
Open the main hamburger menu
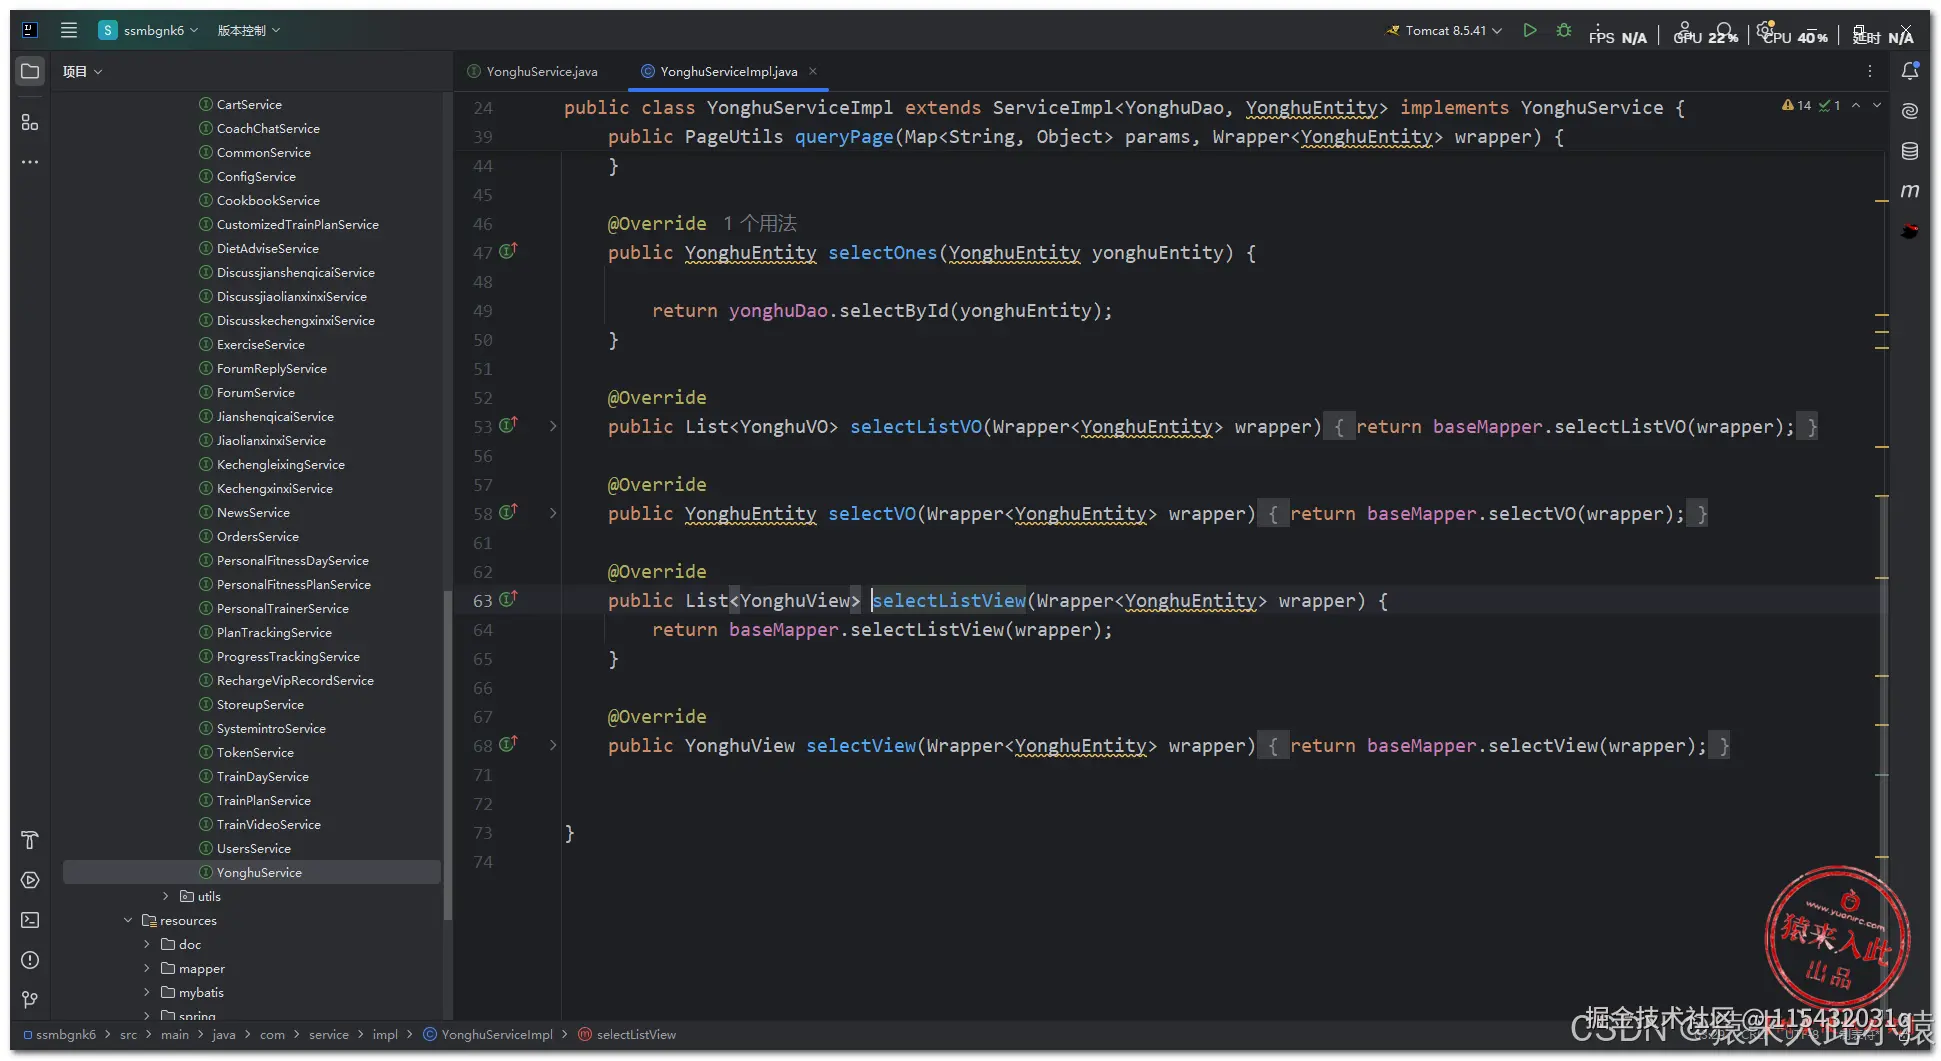(x=69, y=30)
